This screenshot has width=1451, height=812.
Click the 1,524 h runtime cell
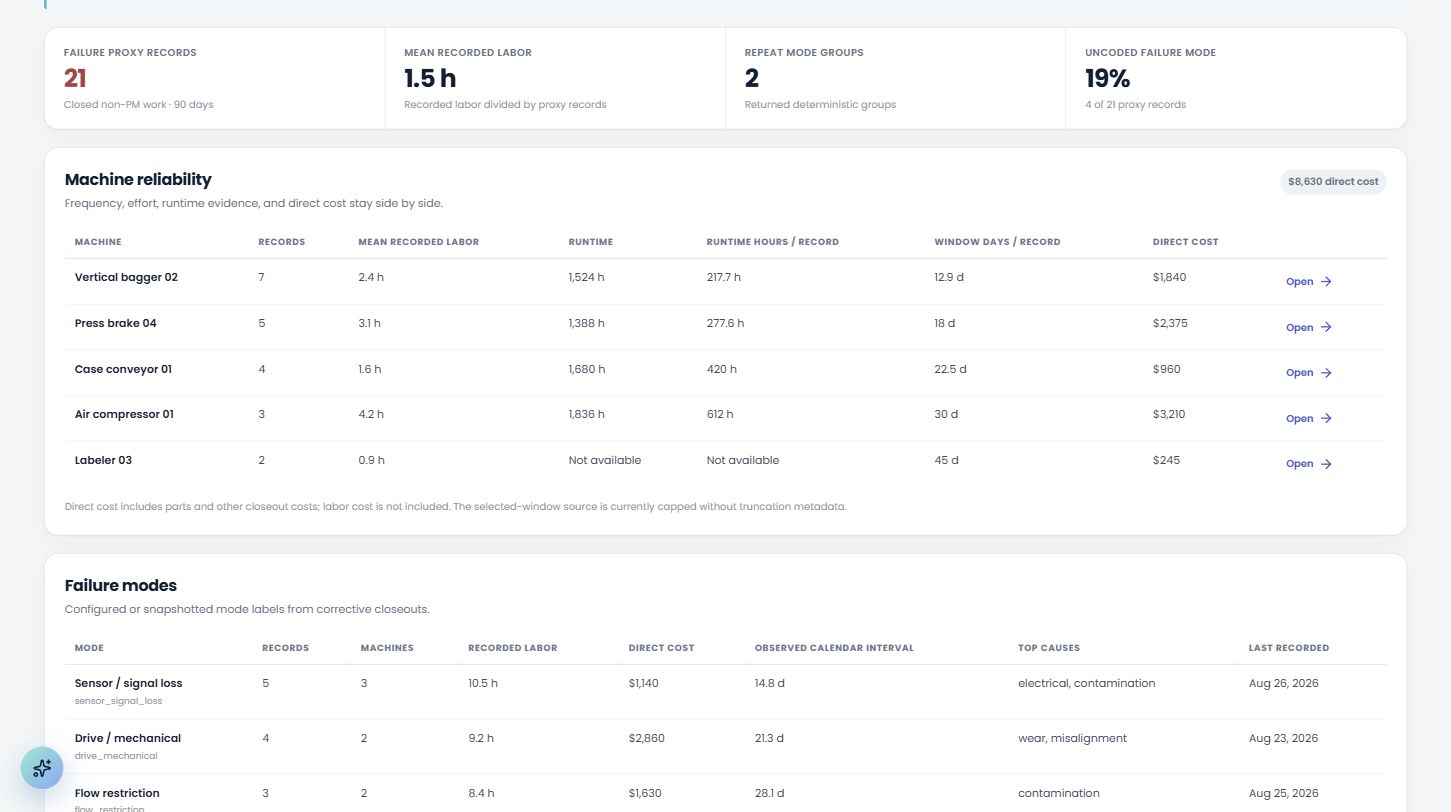click(x=587, y=277)
